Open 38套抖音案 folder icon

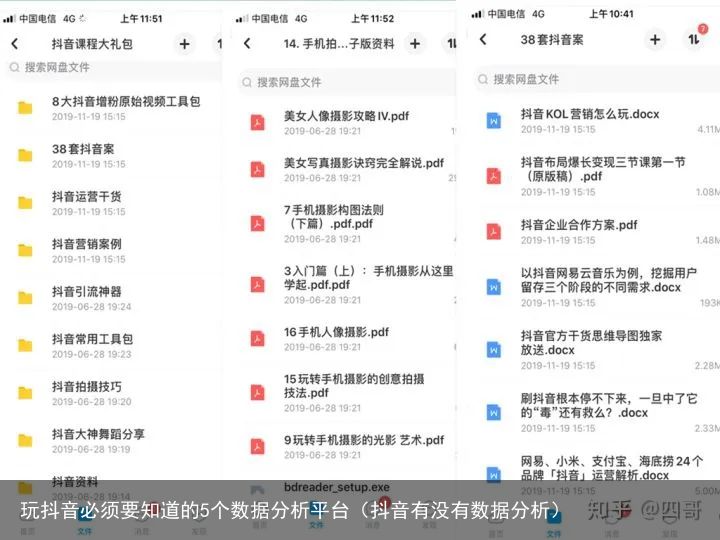click(x=25, y=156)
